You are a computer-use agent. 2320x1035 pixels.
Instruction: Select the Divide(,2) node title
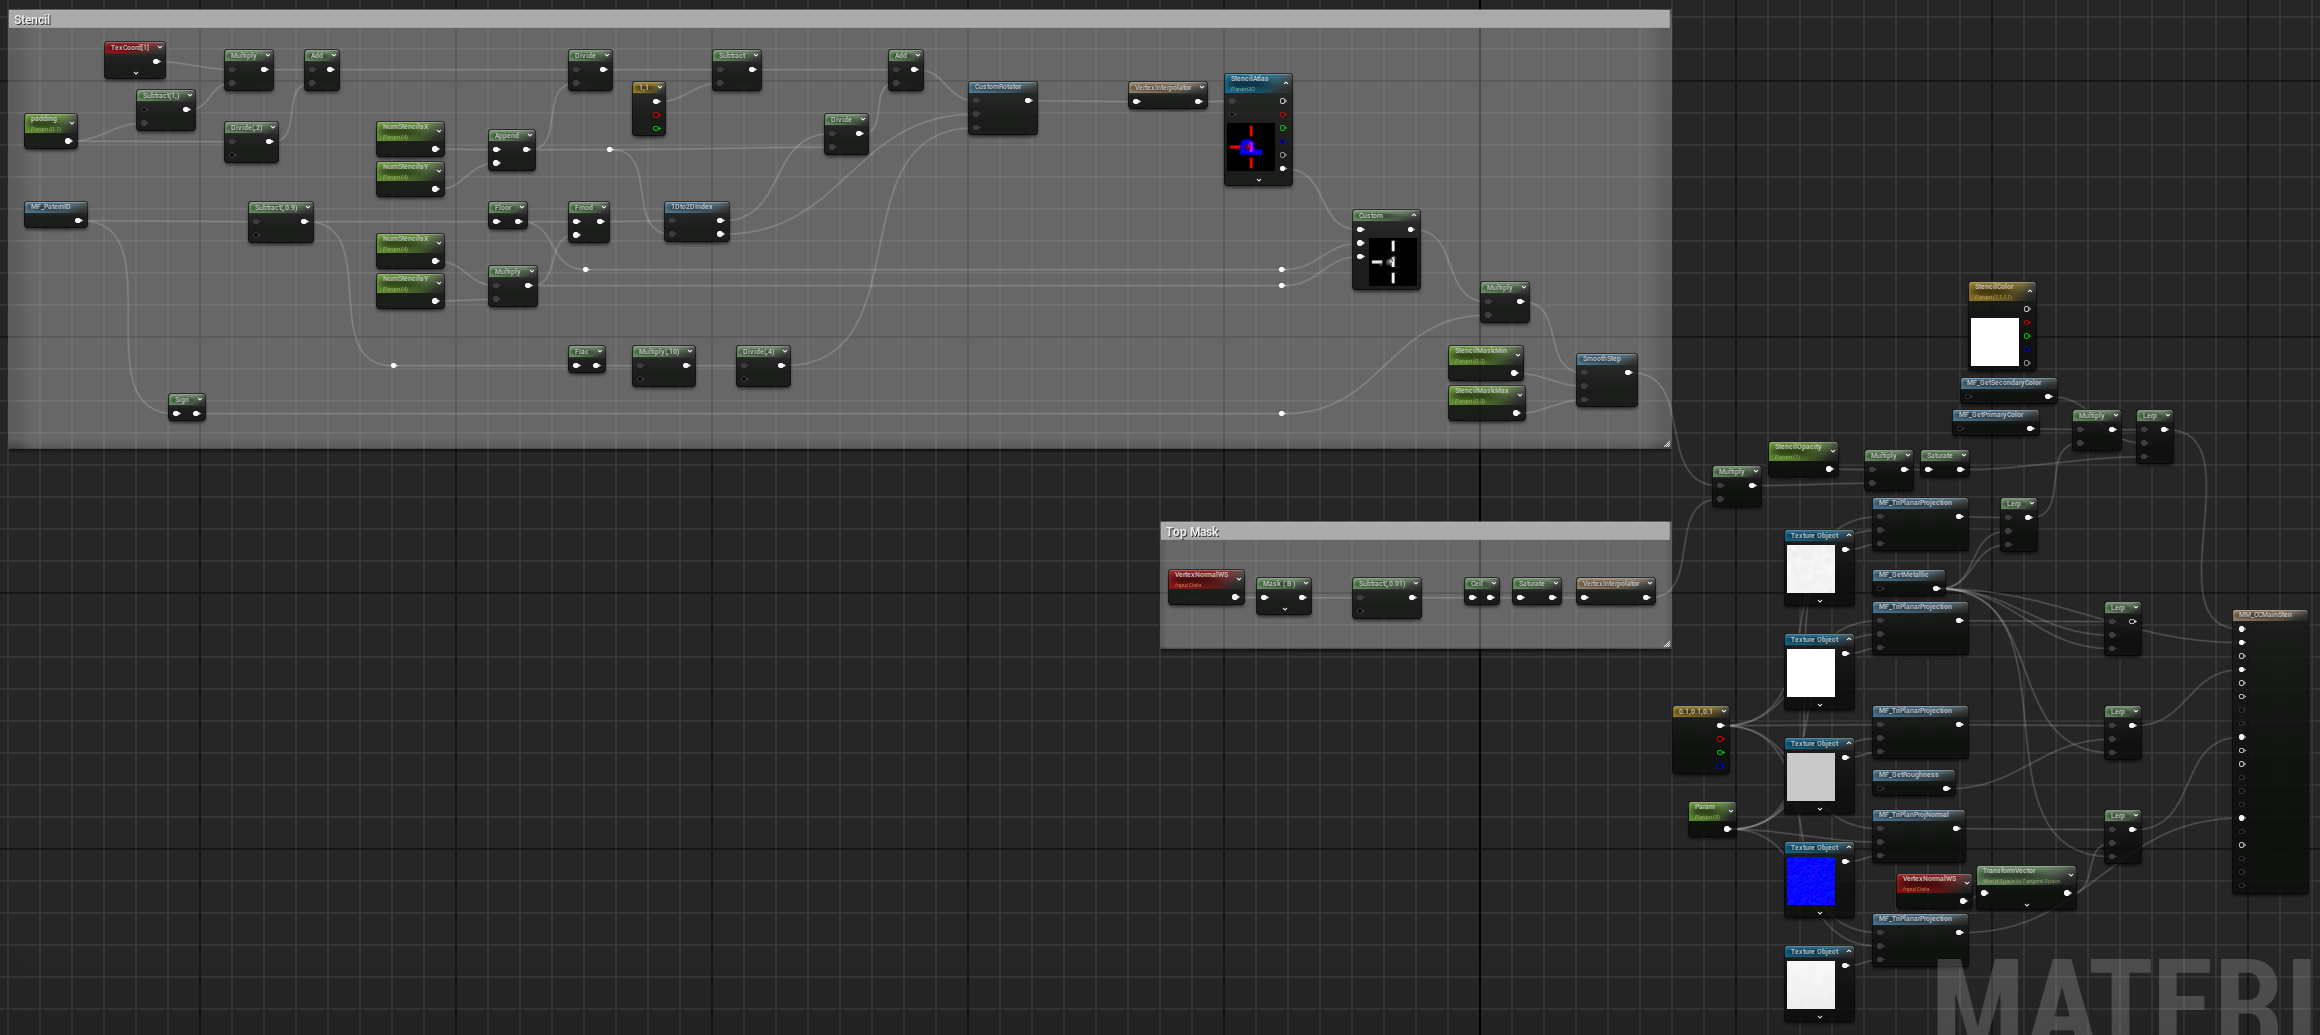(x=247, y=128)
